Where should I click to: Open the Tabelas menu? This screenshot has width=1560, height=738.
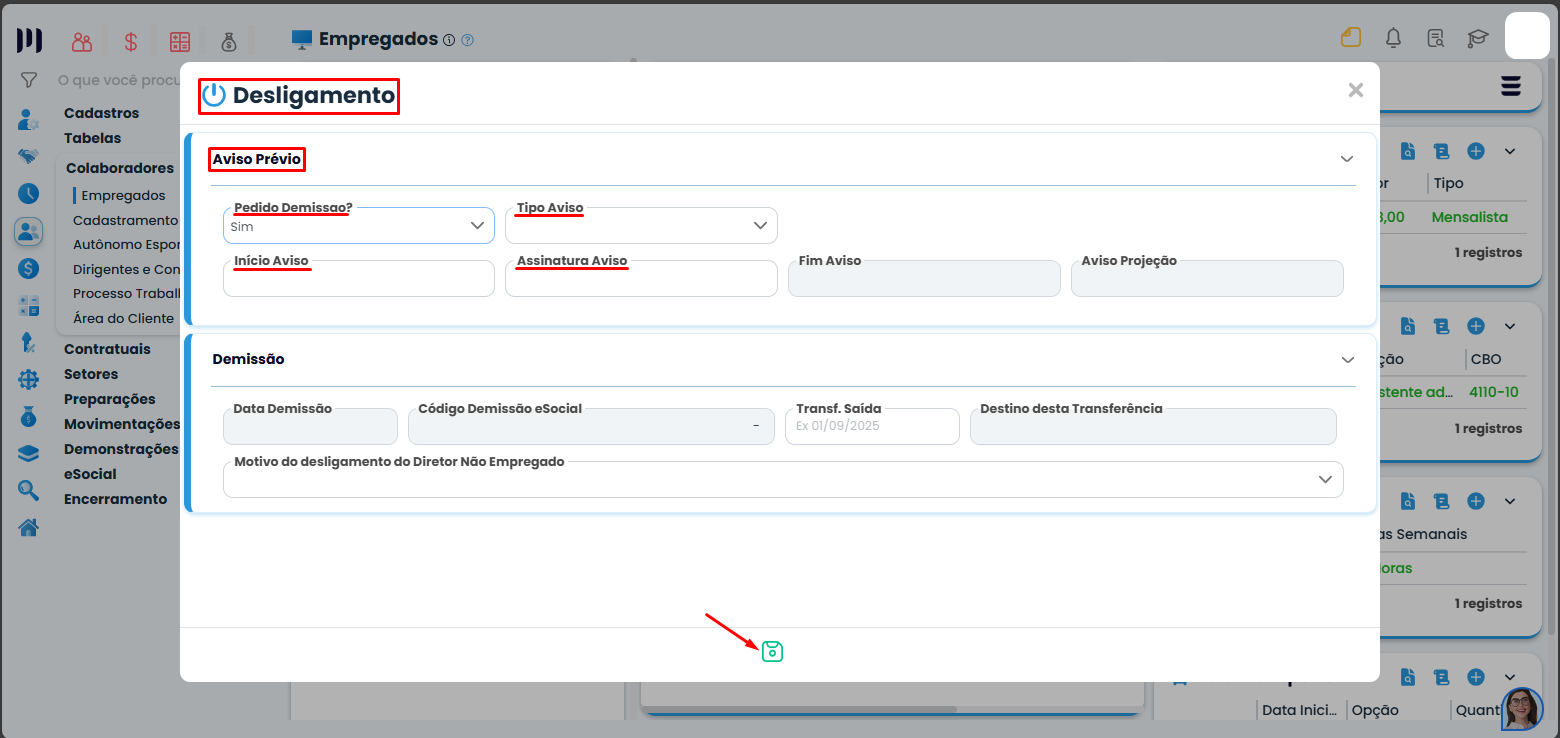93,138
